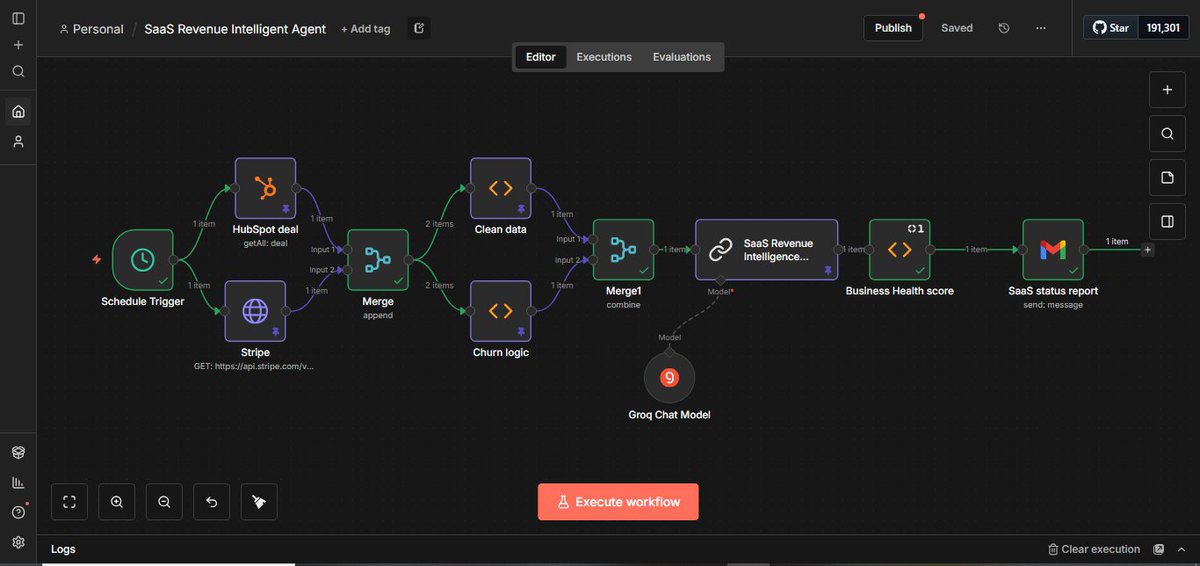Tidy up the workflow with broom icon
Viewport: 1200px width, 566px height.
[x=259, y=502]
